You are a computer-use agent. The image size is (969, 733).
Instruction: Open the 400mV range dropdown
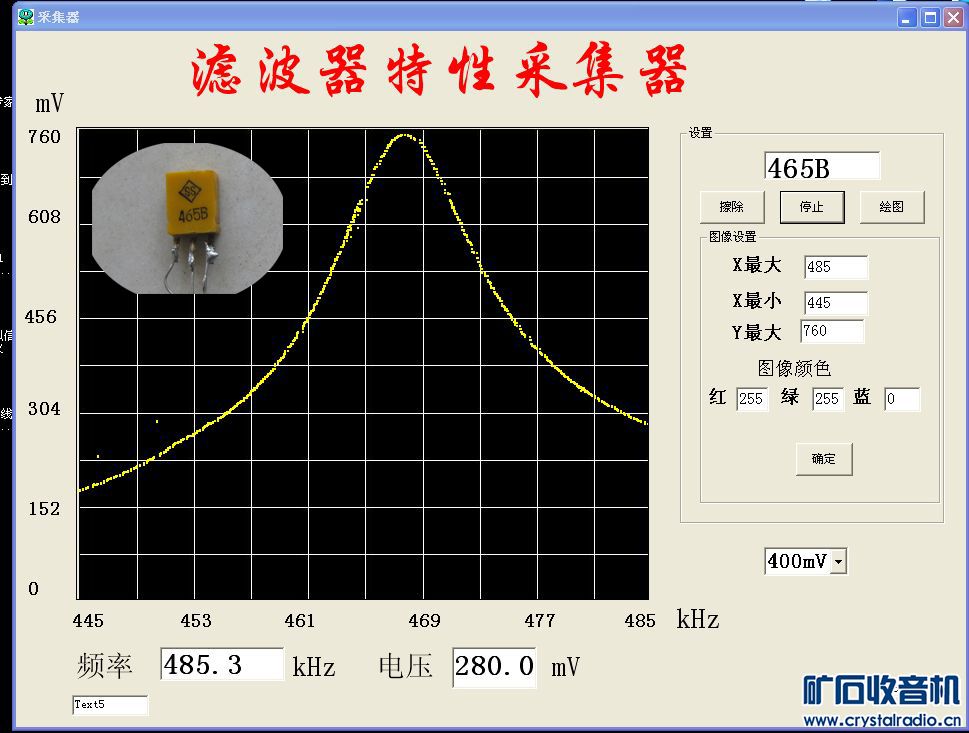click(x=839, y=562)
